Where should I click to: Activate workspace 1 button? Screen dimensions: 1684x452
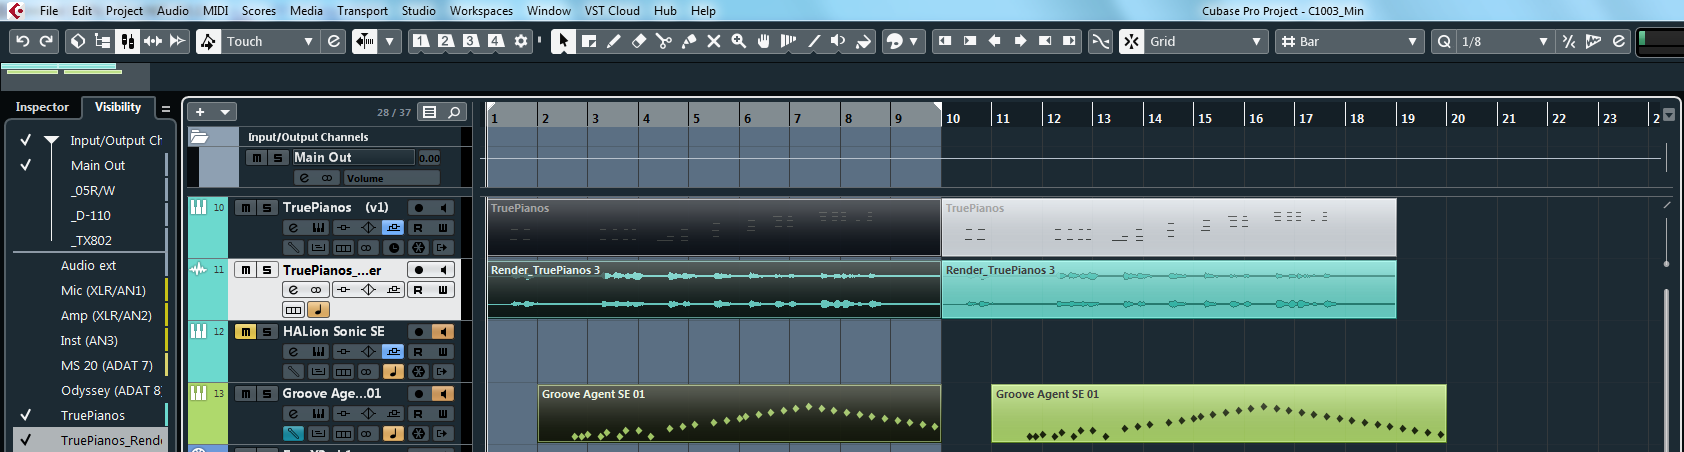point(421,41)
